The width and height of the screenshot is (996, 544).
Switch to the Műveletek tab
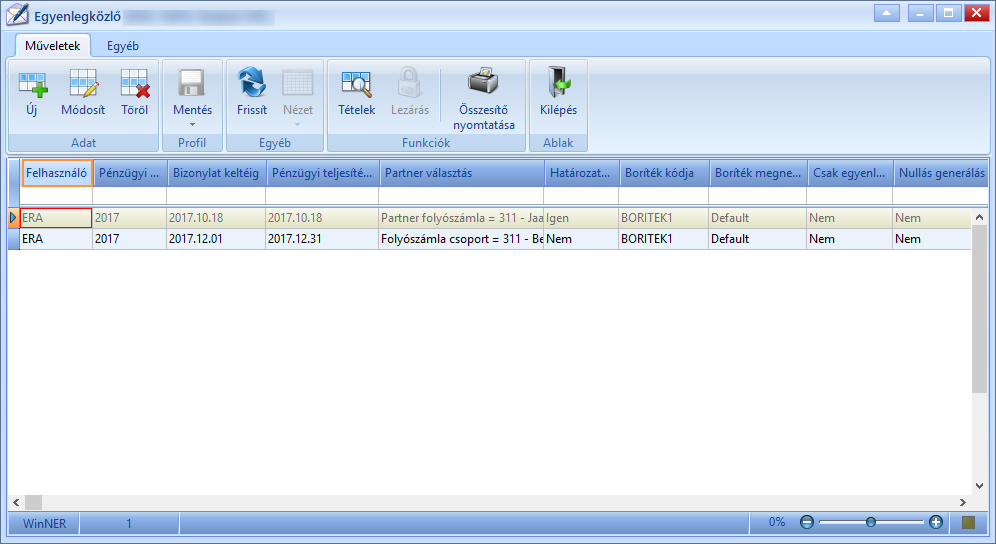53,46
